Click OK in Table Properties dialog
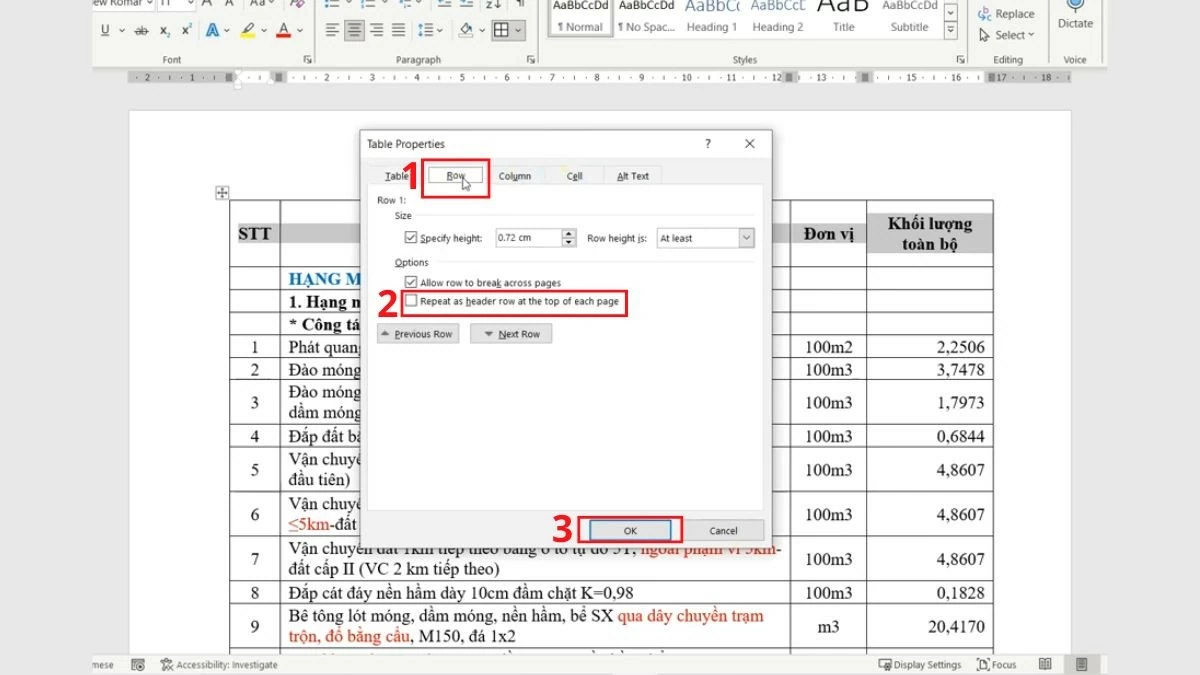The image size is (1200, 675). tap(630, 531)
